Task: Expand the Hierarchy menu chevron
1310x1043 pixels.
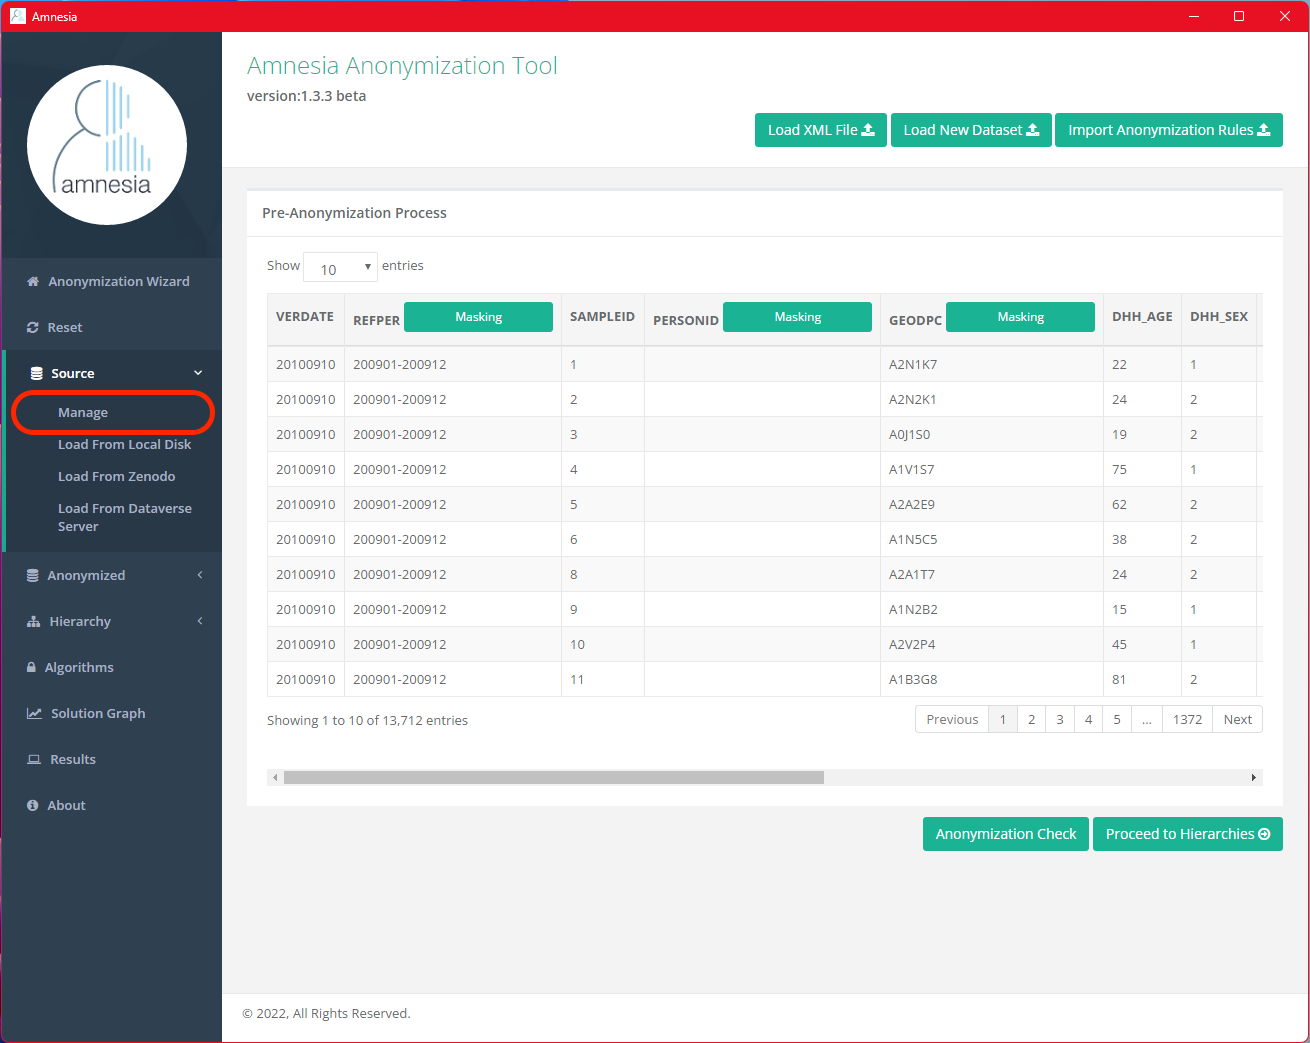Action: [x=200, y=621]
